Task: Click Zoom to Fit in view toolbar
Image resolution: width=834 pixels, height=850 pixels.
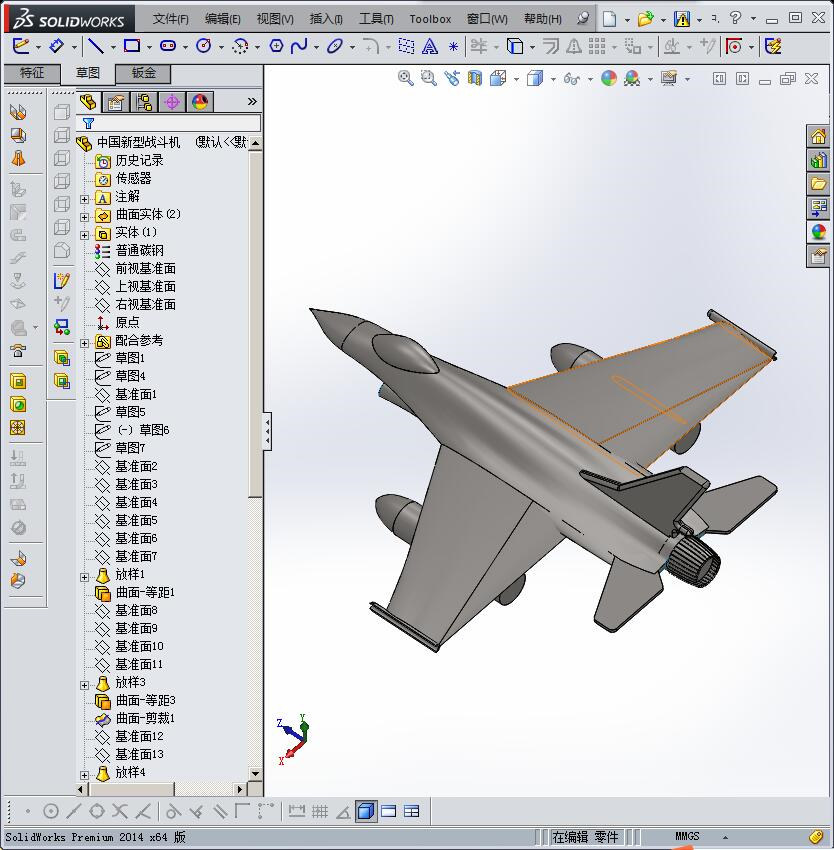Action: pos(406,79)
